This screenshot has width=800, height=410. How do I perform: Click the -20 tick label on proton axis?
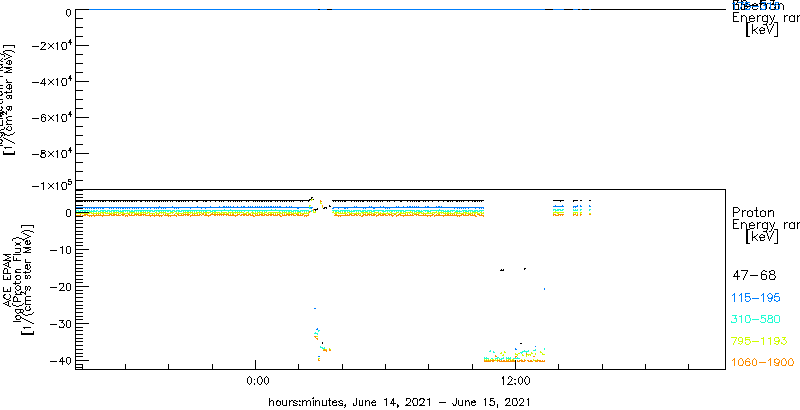coord(59,287)
